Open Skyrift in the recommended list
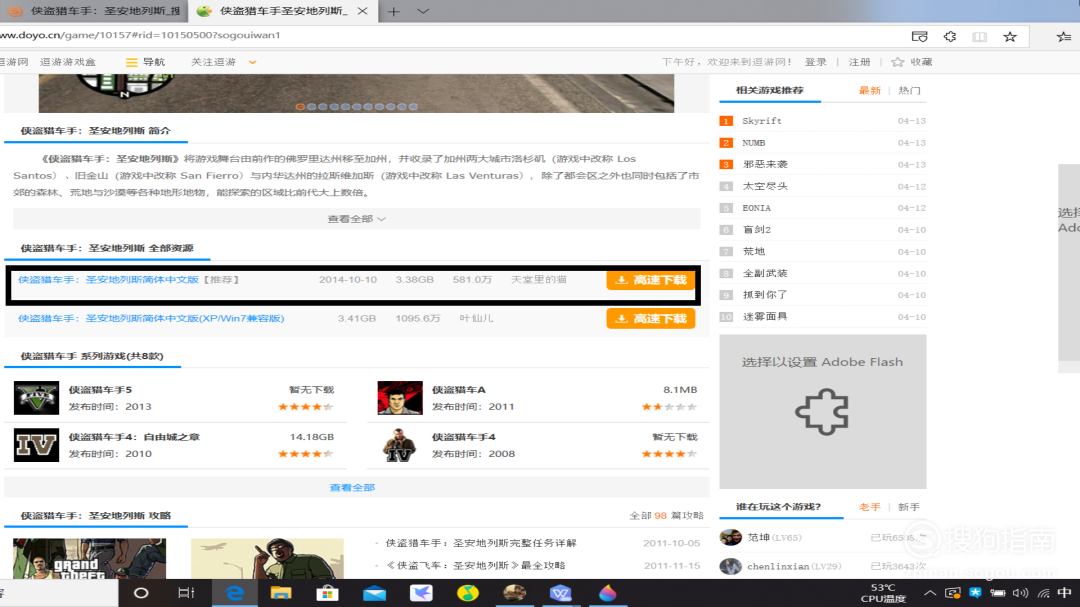The image size is (1080, 607). tap(762, 121)
